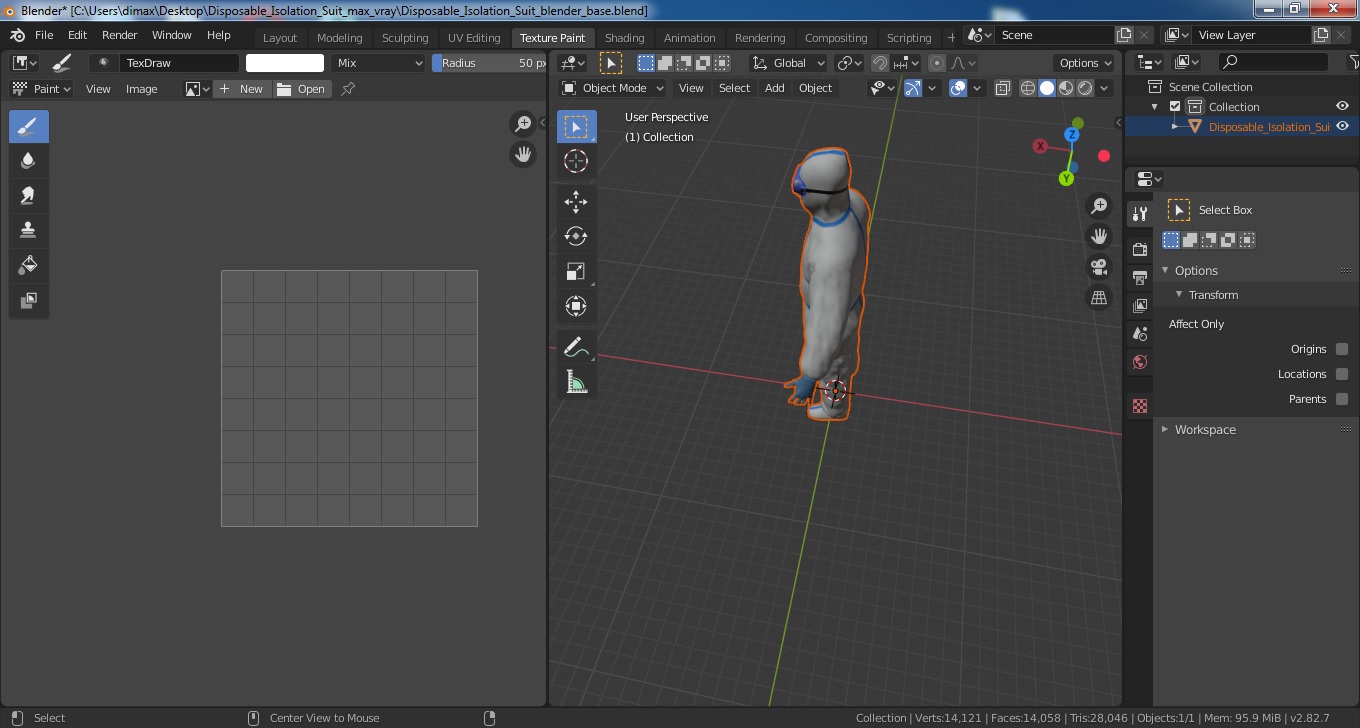The height and width of the screenshot is (728, 1360).
Task: Open the Global transform orientation dropdown
Action: 789,63
